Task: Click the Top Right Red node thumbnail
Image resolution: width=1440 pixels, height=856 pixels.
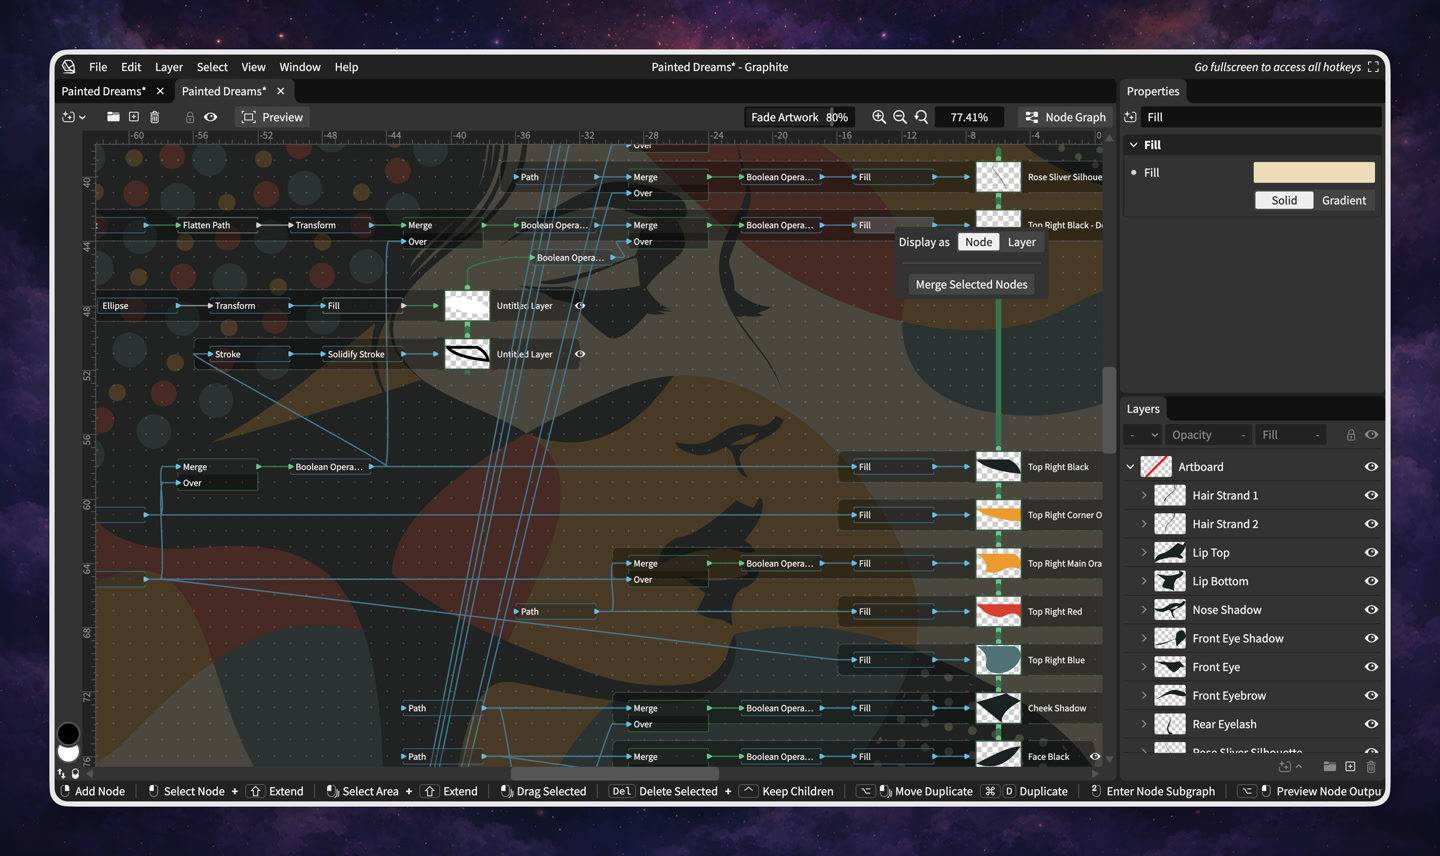Action: [x=998, y=611]
